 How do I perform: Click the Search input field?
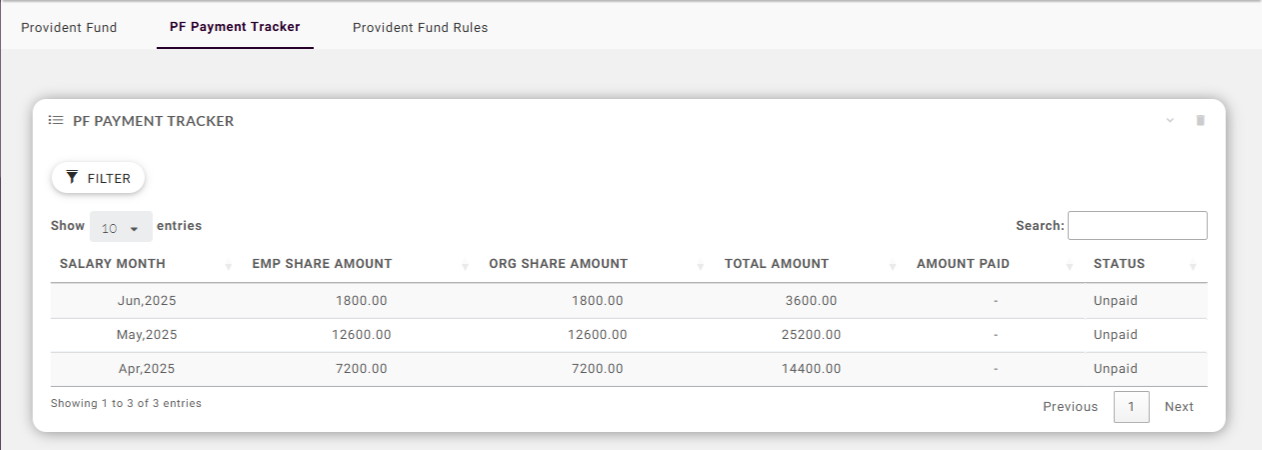pyautogui.click(x=1137, y=226)
